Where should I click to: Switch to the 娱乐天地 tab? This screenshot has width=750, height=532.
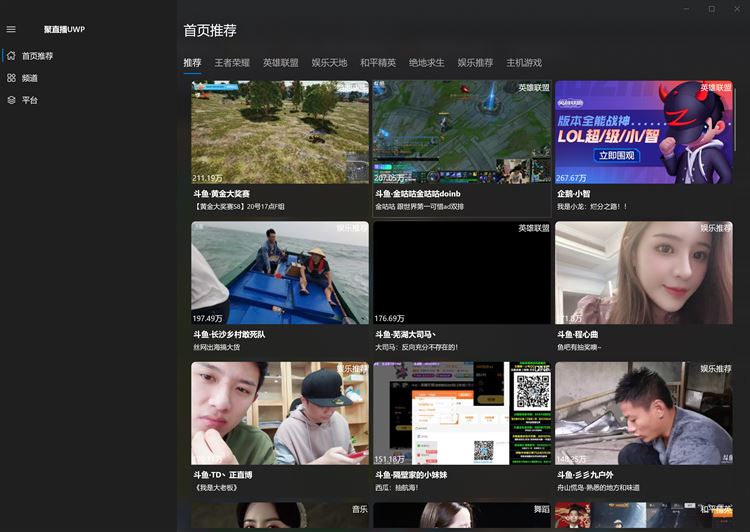329,63
